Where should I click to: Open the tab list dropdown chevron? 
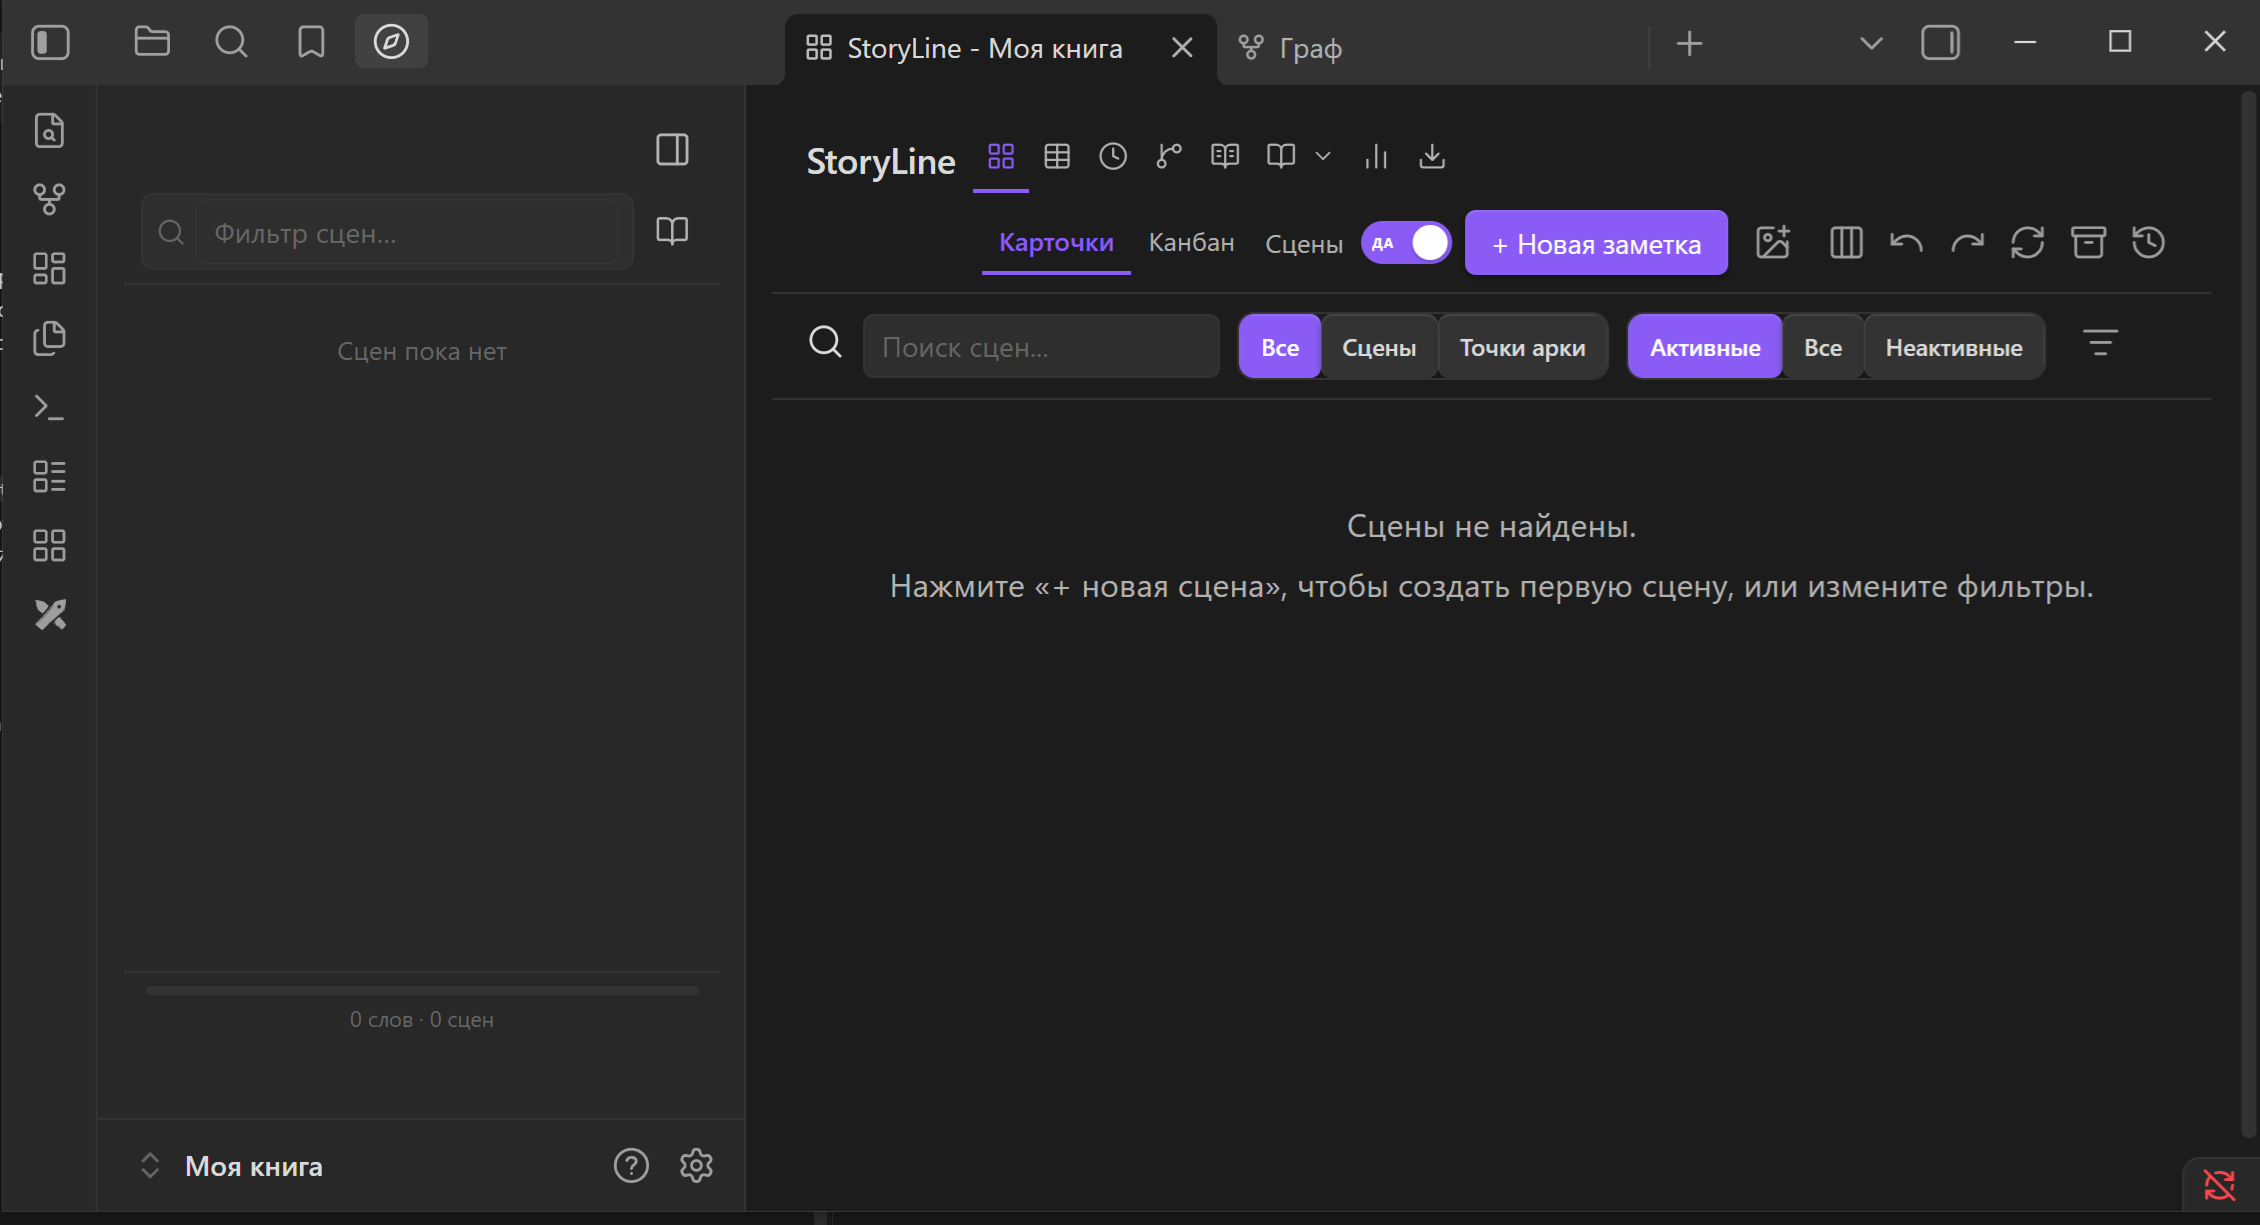pyautogui.click(x=1871, y=44)
